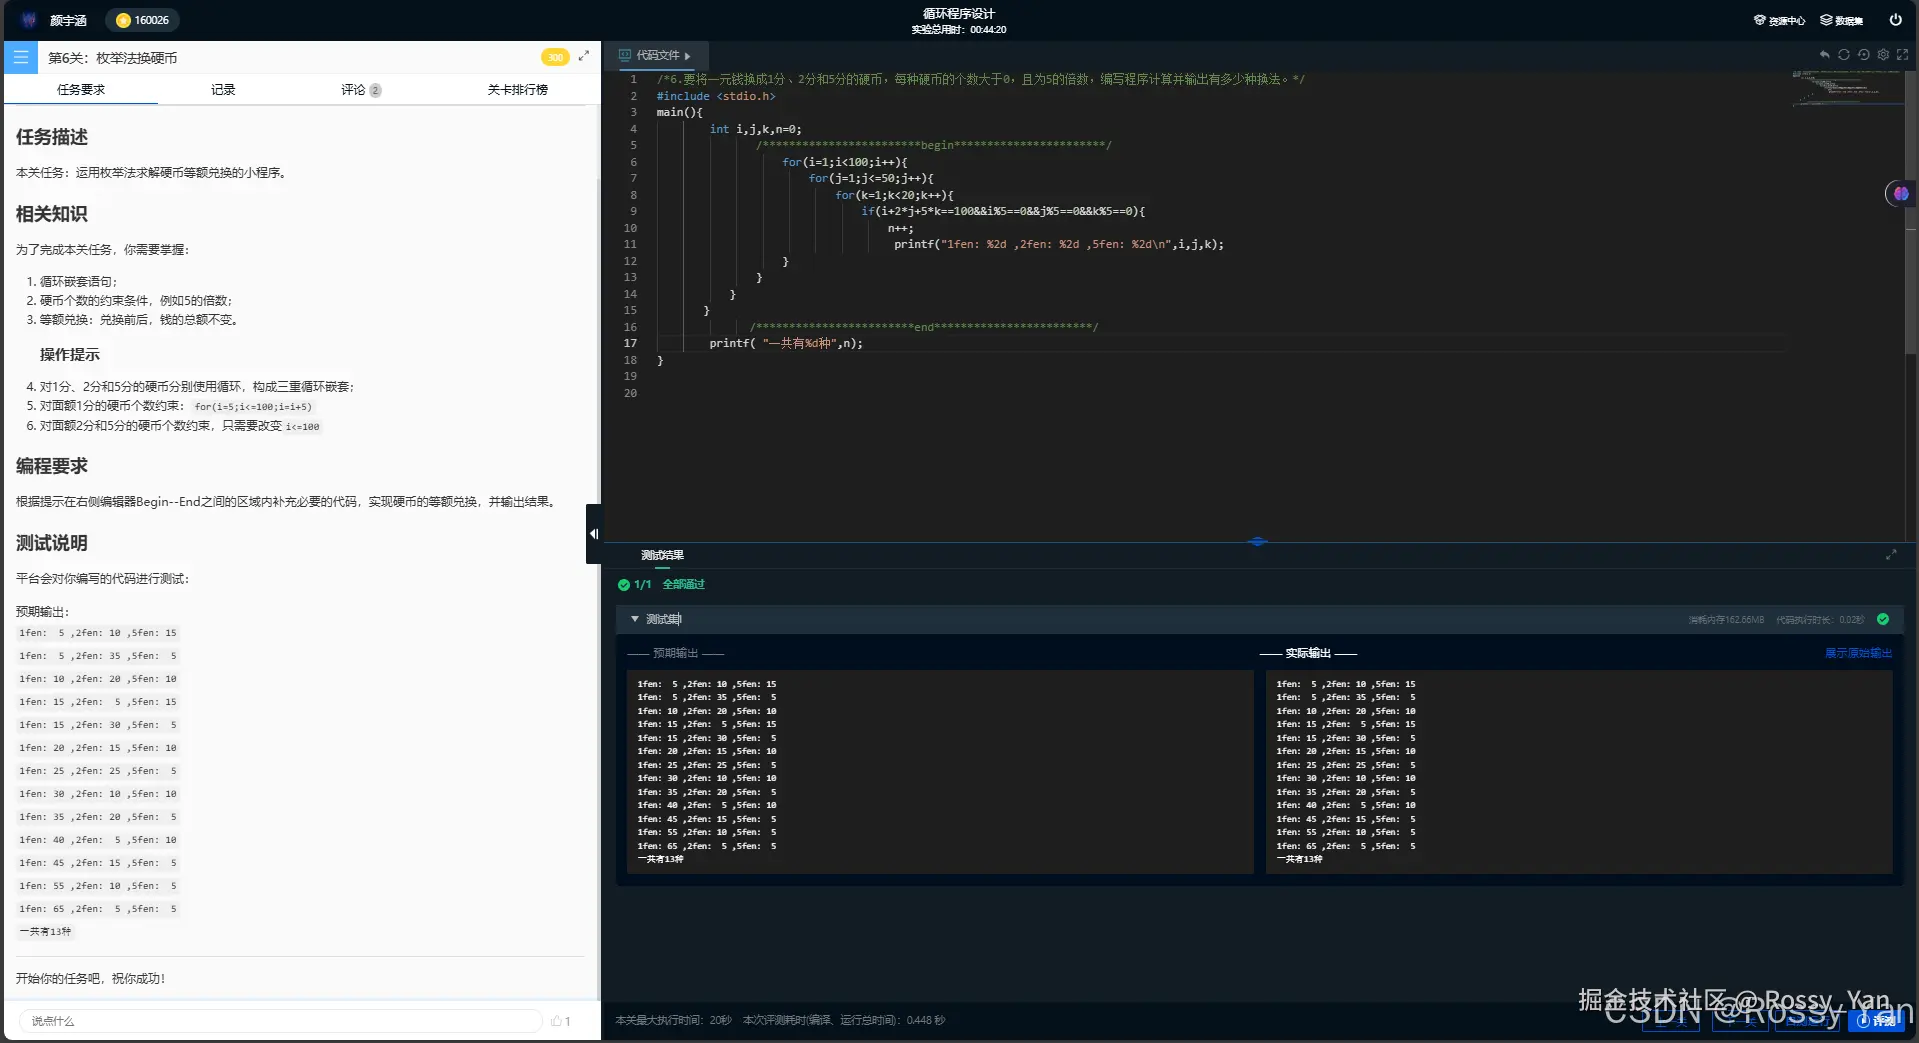Click the 预期输出 heading in test results

tap(675, 653)
